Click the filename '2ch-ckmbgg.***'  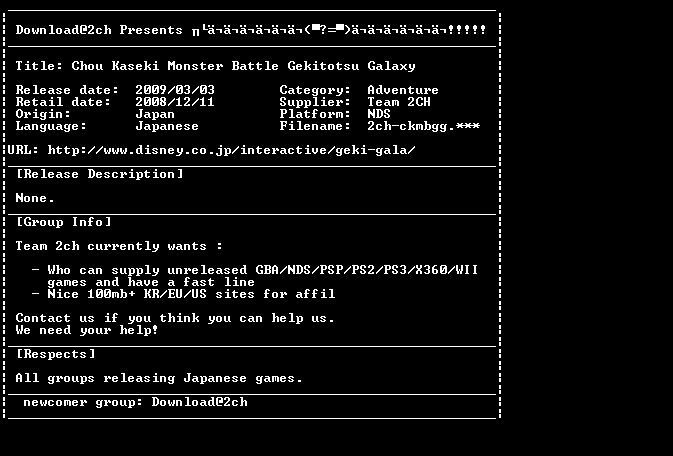424,126
